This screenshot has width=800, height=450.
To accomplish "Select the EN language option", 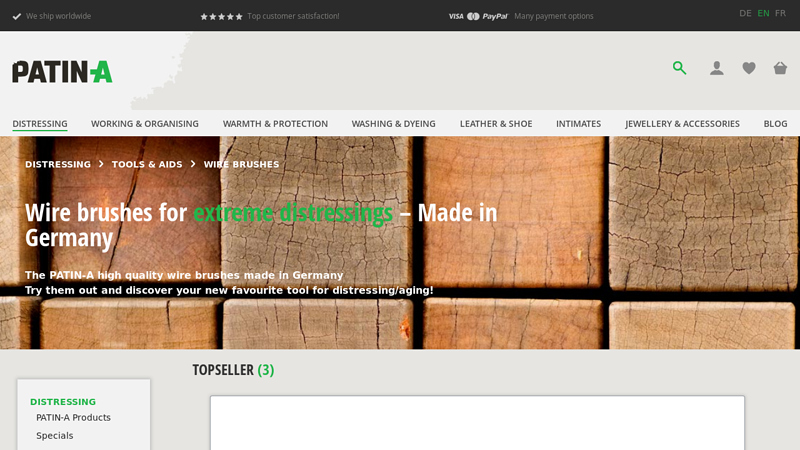I will tap(763, 13).
